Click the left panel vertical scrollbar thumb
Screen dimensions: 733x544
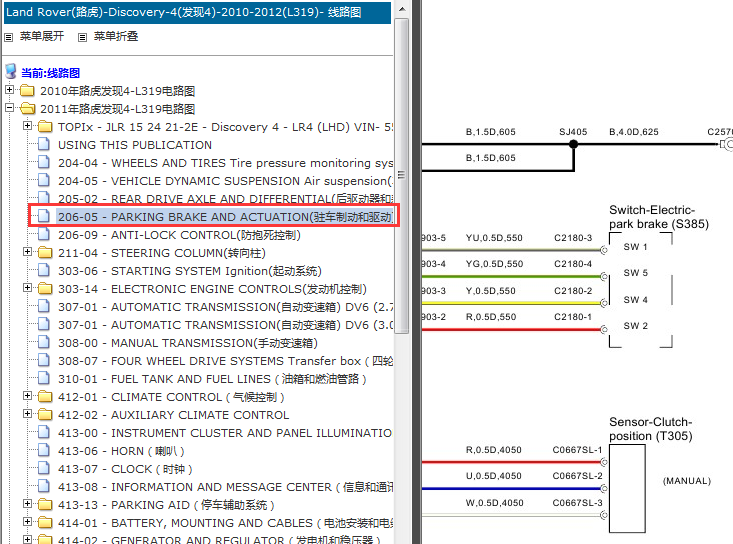[x=402, y=175]
